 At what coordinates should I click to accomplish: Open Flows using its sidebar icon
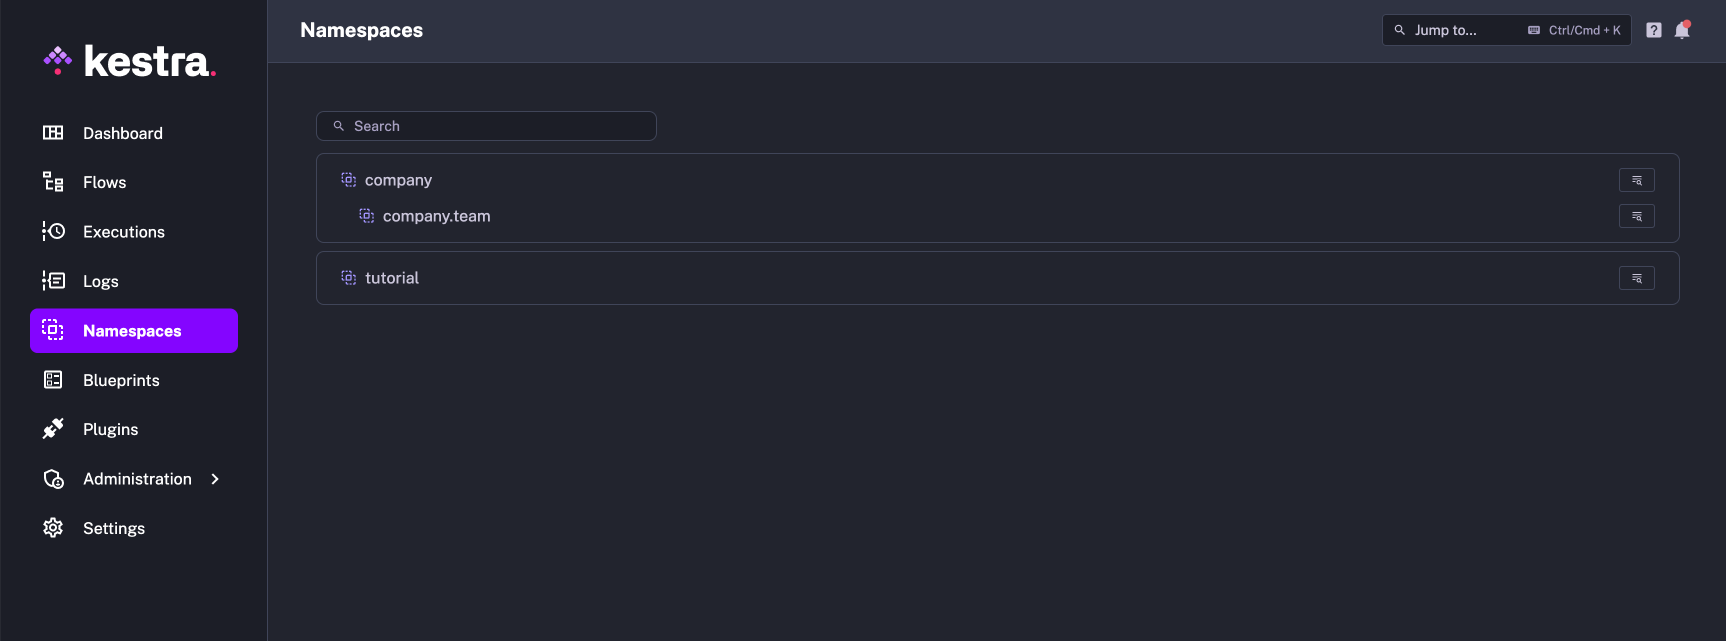[x=52, y=182]
